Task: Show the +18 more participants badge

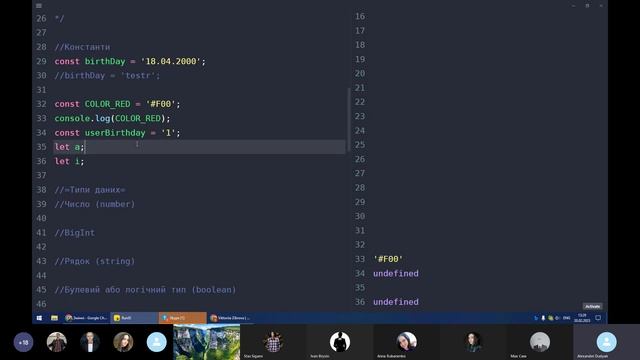Action: 23,342
